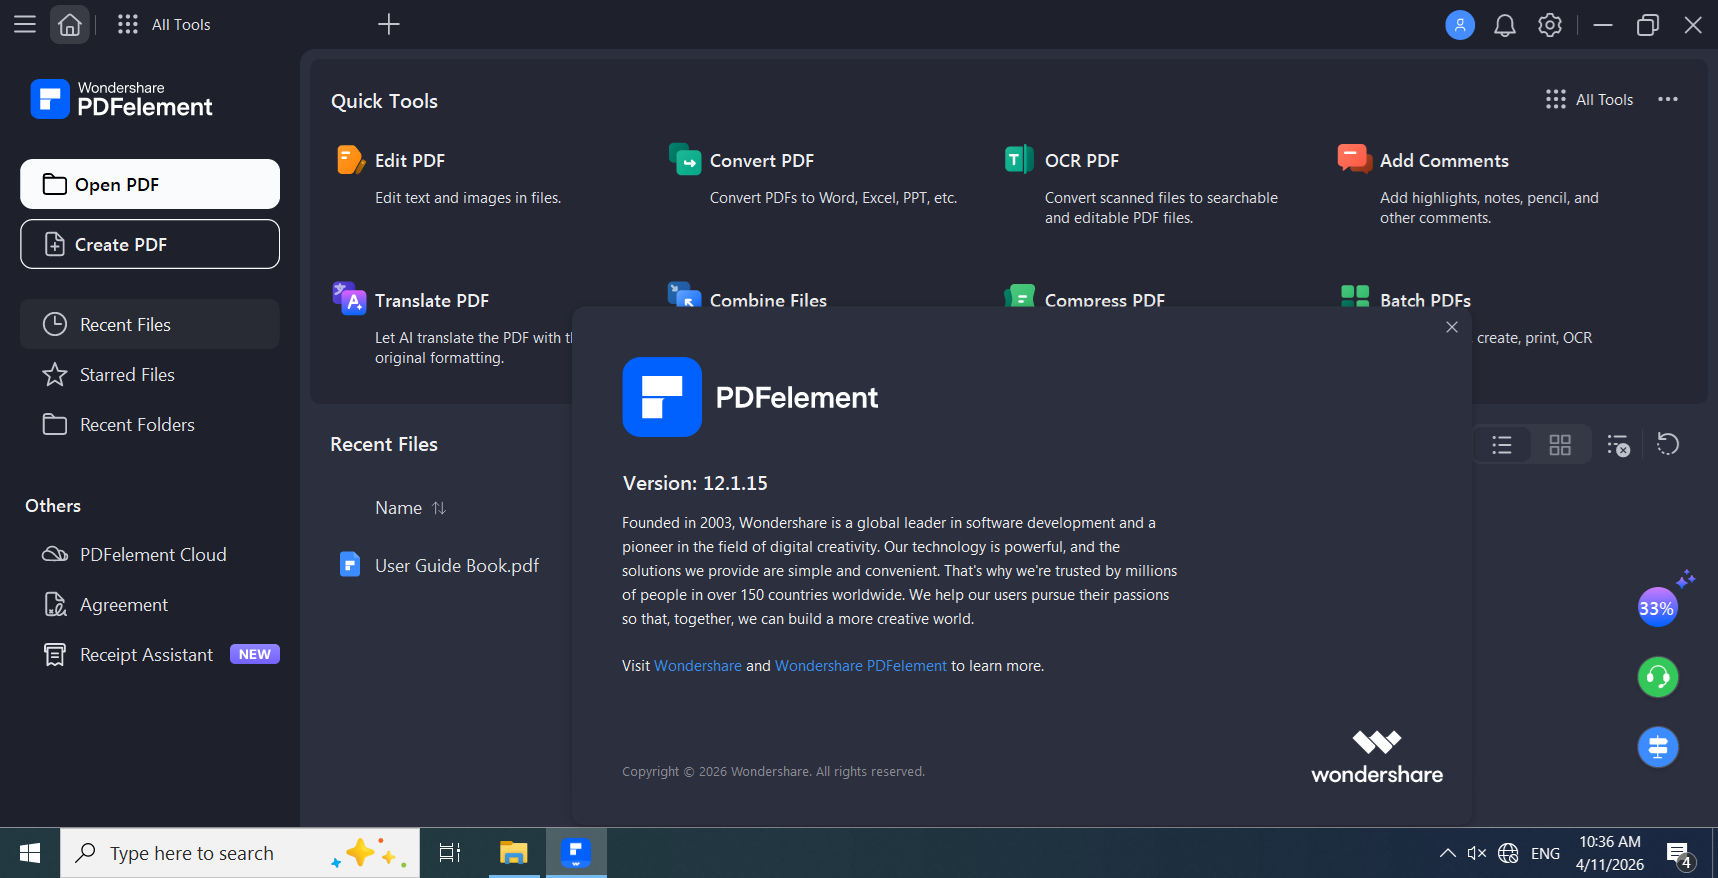Click the Create PDF button
1718x878 pixels.
[x=150, y=244]
